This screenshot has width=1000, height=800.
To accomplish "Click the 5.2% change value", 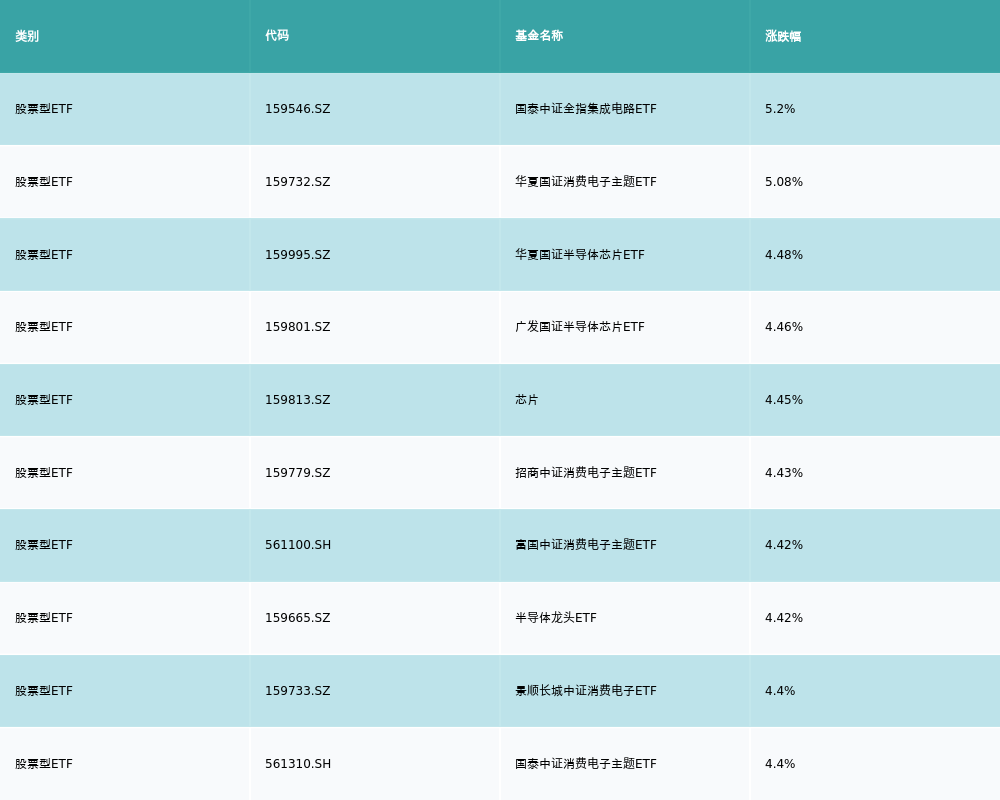I will pos(780,109).
